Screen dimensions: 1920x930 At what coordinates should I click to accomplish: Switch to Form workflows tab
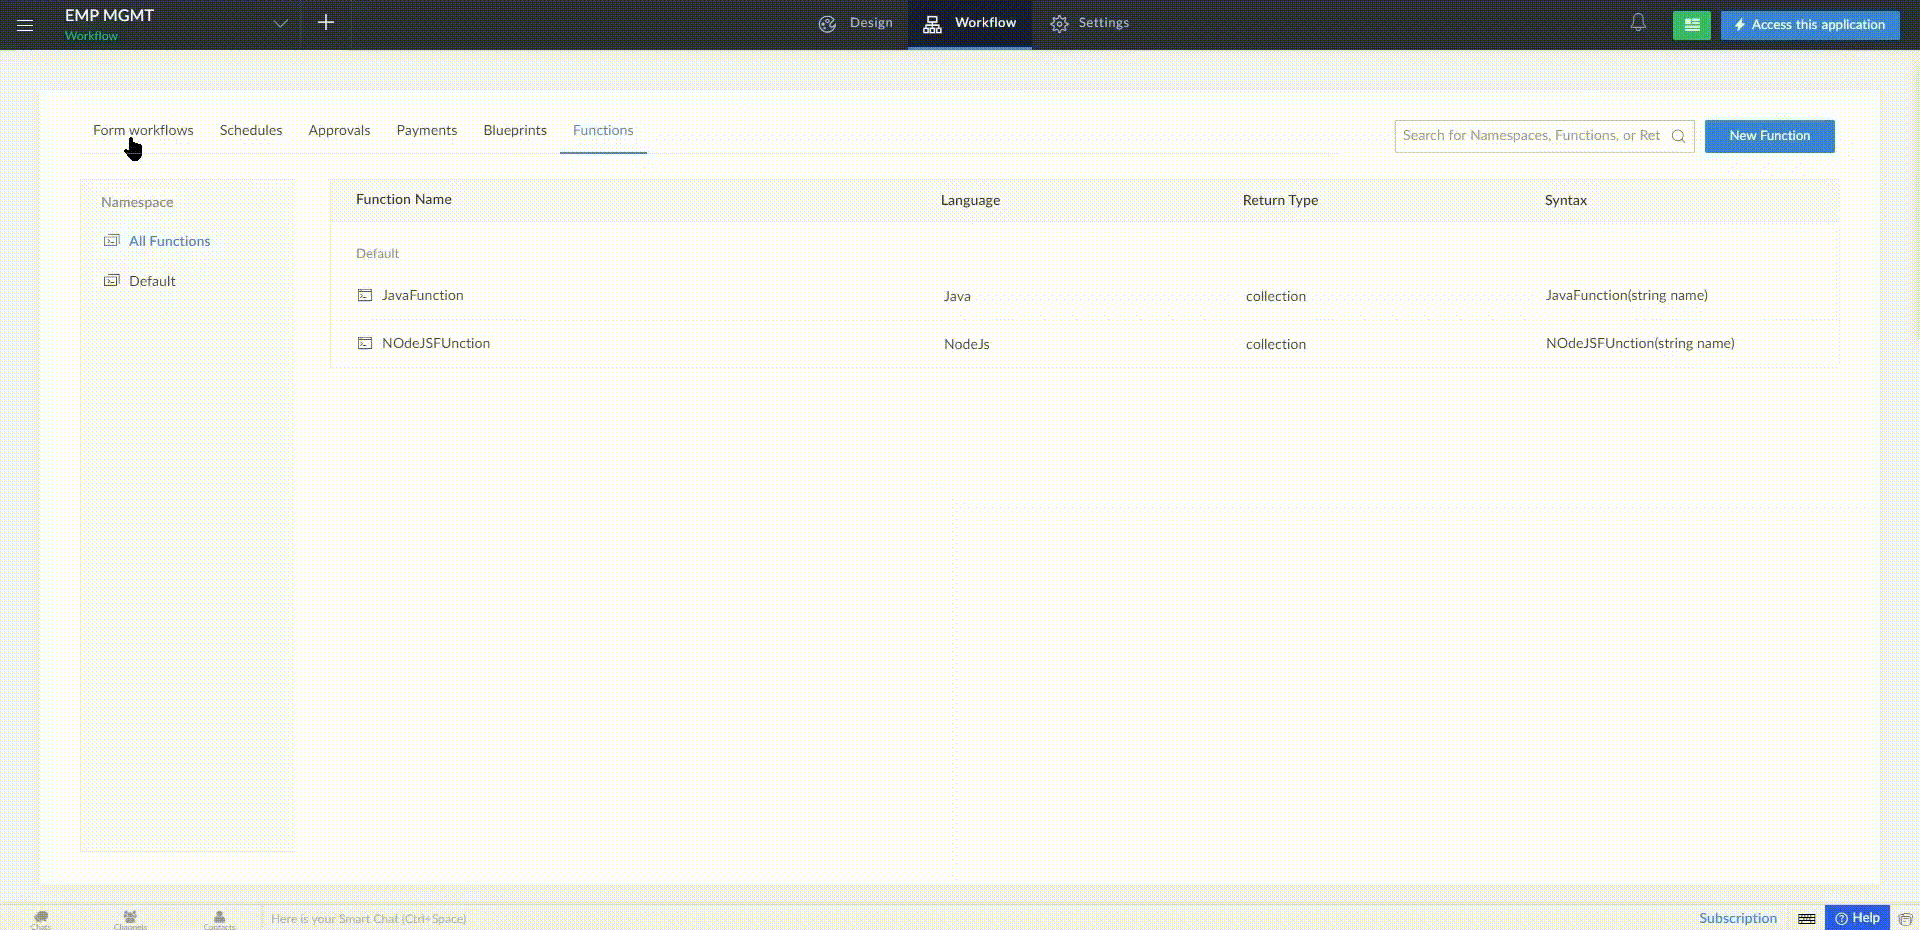143,130
